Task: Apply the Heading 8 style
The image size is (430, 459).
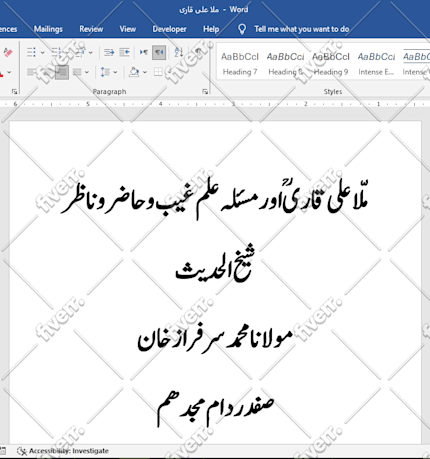Action: [286, 64]
